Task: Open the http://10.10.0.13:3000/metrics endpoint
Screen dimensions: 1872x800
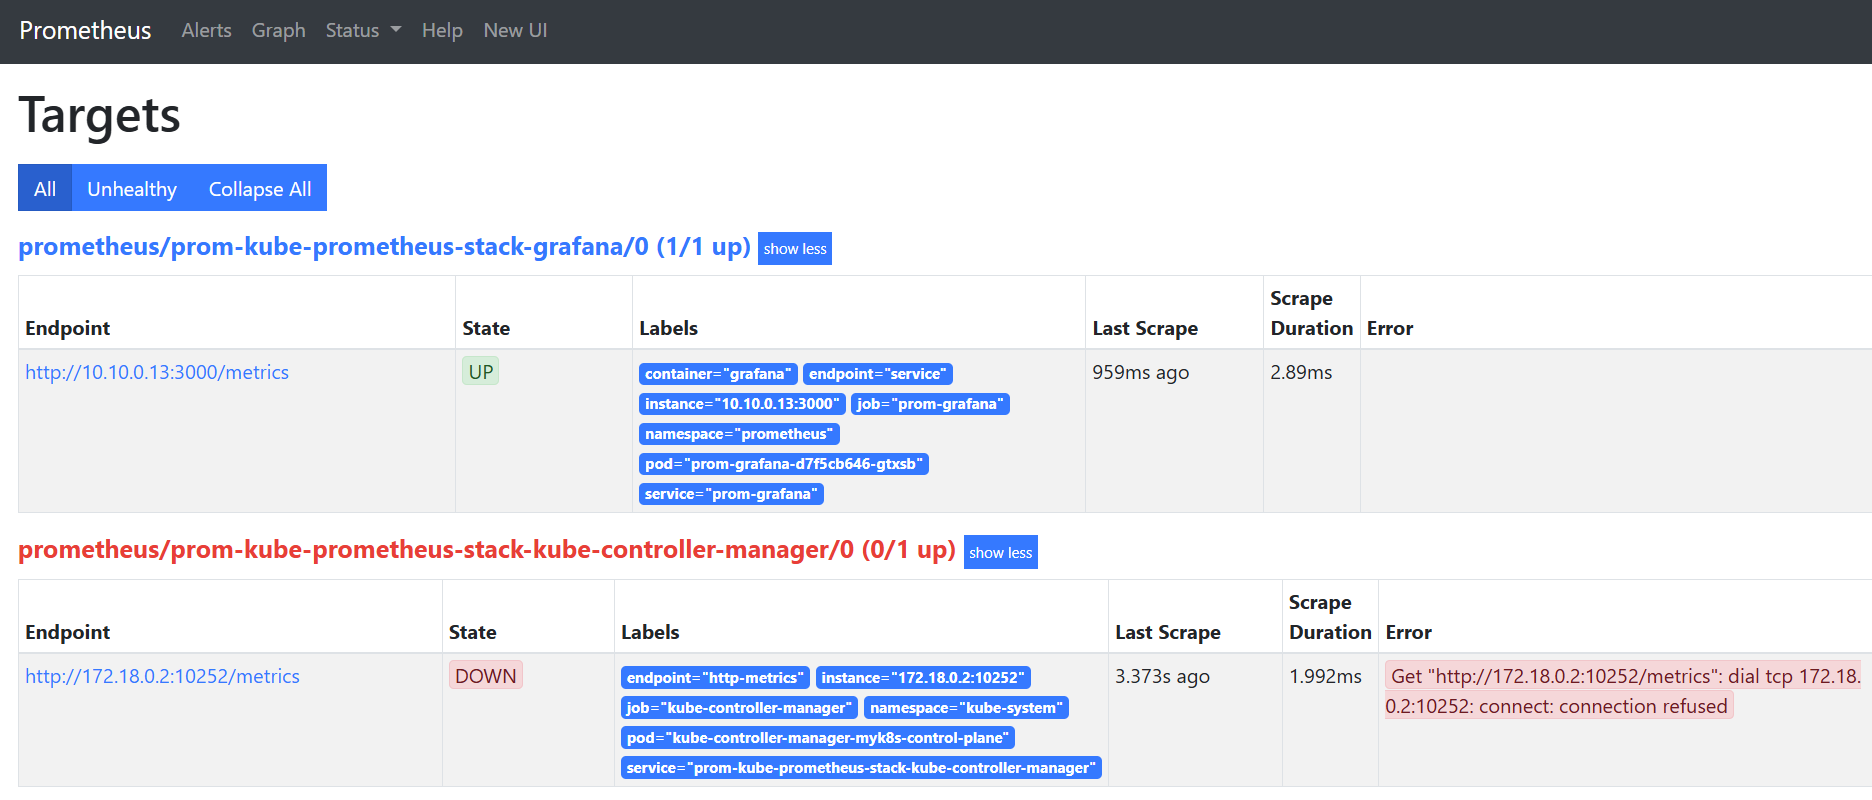Action: (x=157, y=372)
